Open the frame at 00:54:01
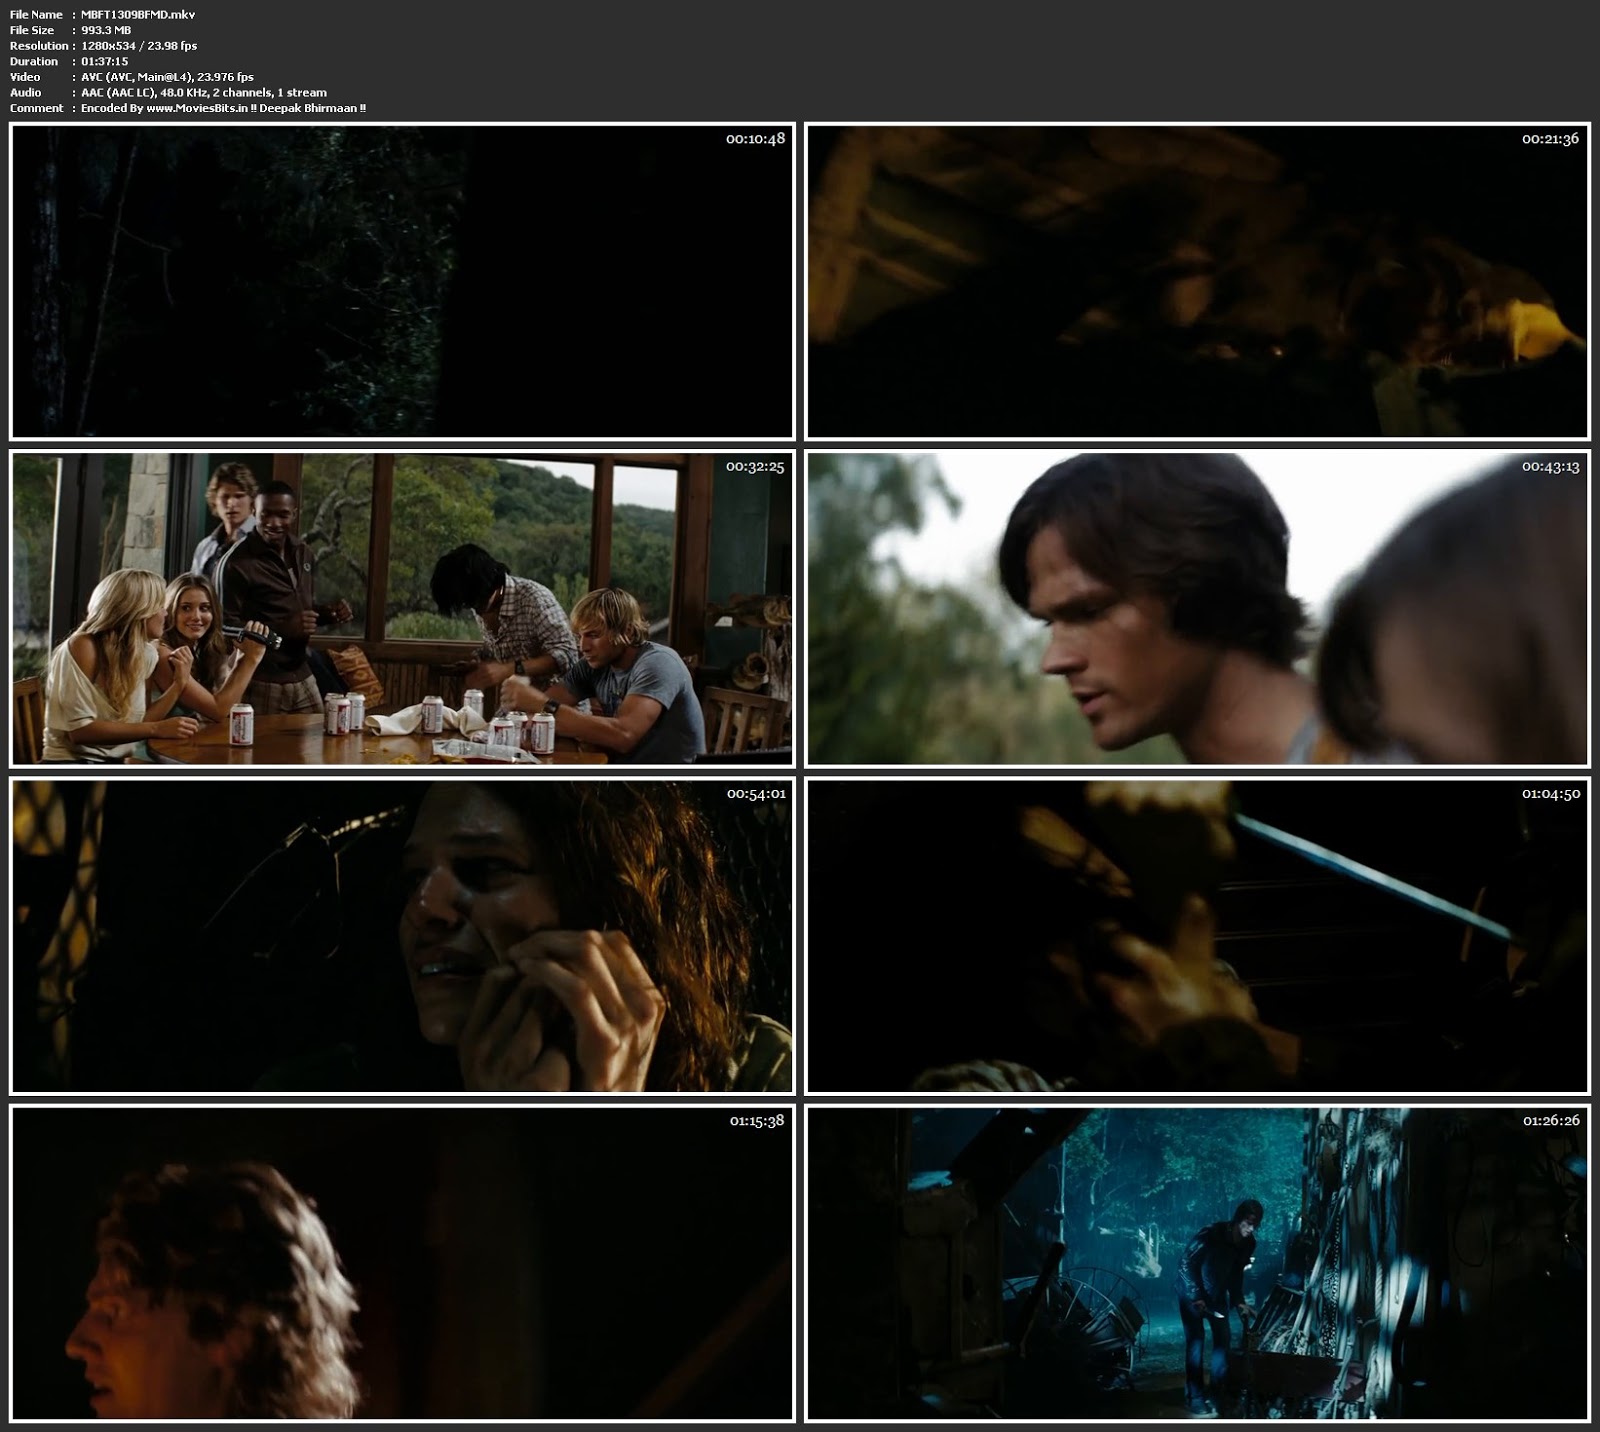The height and width of the screenshot is (1432, 1600). click(402, 937)
